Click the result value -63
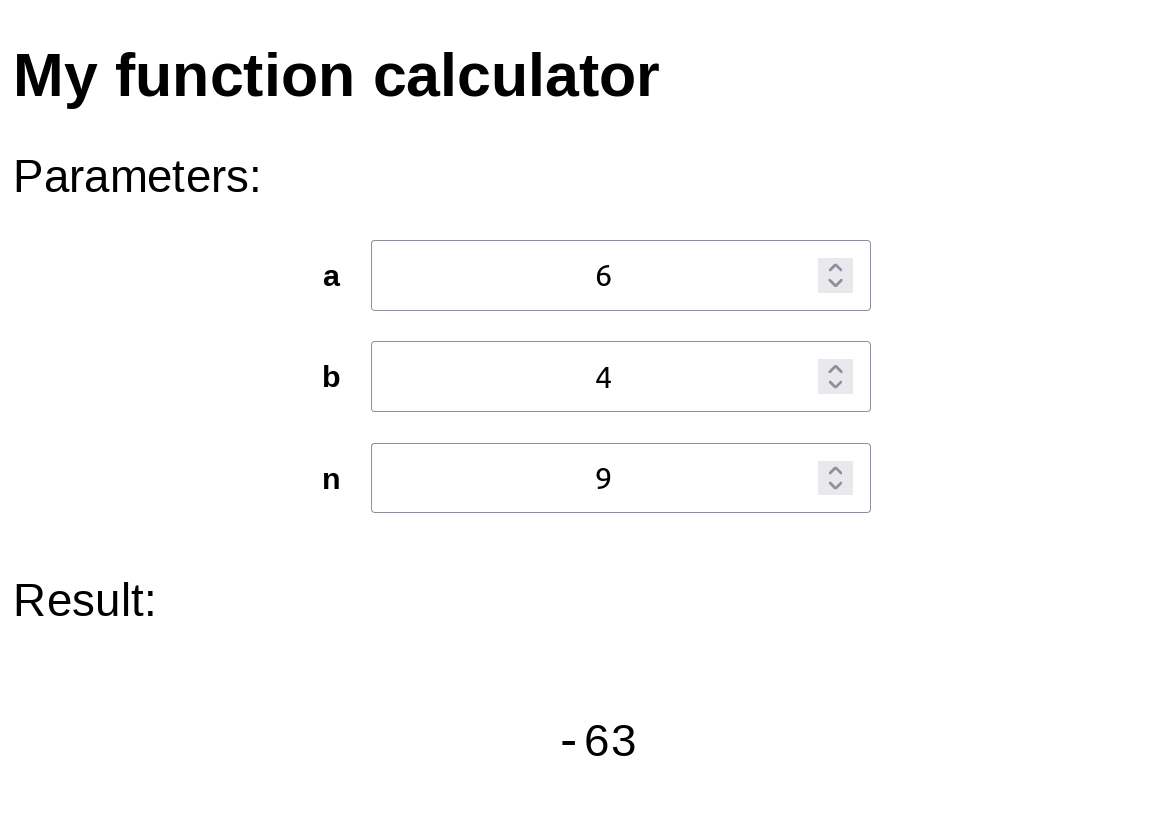Image resolution: width=1173 pixels, height=834 pixels. [599, 741]
